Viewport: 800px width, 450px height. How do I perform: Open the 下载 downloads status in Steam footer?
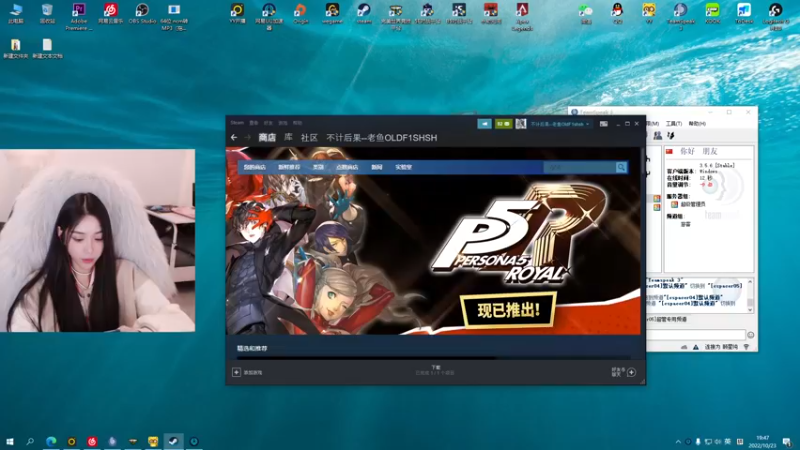tap(435, 370)
